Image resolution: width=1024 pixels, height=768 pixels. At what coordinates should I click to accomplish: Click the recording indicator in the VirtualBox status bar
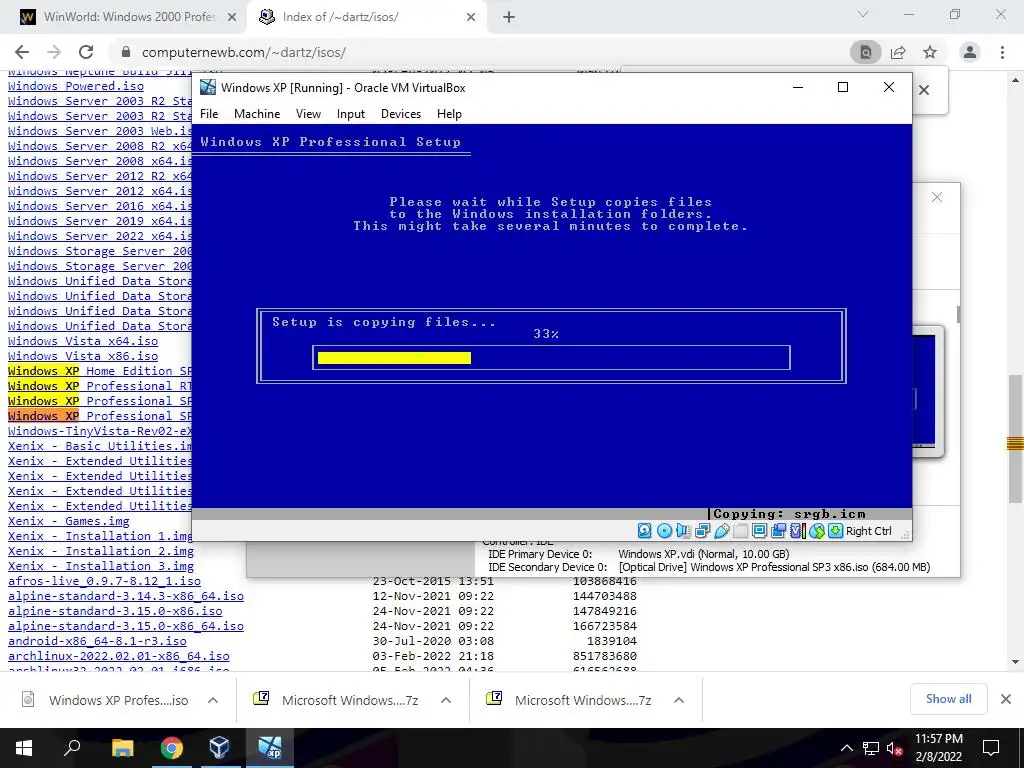[x=778, y=531]
